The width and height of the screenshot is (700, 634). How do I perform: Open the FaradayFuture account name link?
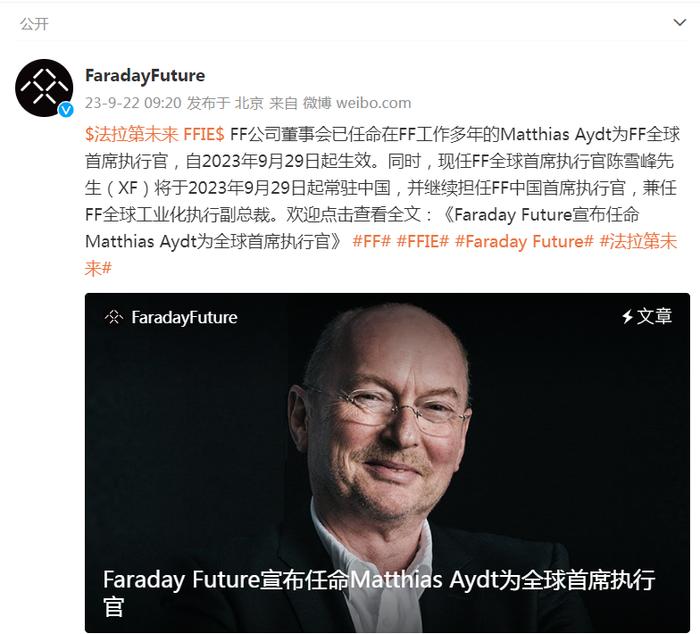145,75
